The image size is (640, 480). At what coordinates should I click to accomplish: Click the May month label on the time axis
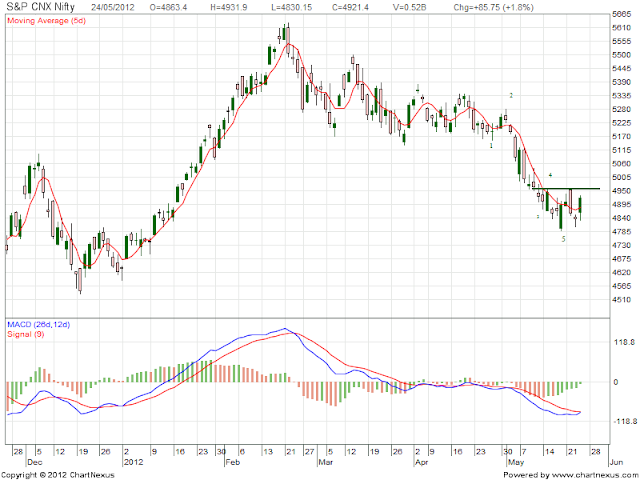[516, 462]
